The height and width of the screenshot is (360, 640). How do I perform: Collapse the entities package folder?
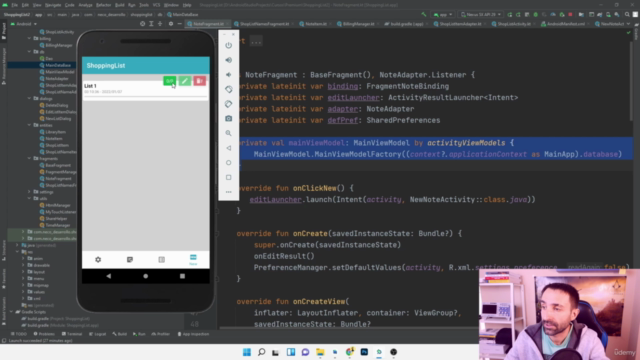click(29, 125)
